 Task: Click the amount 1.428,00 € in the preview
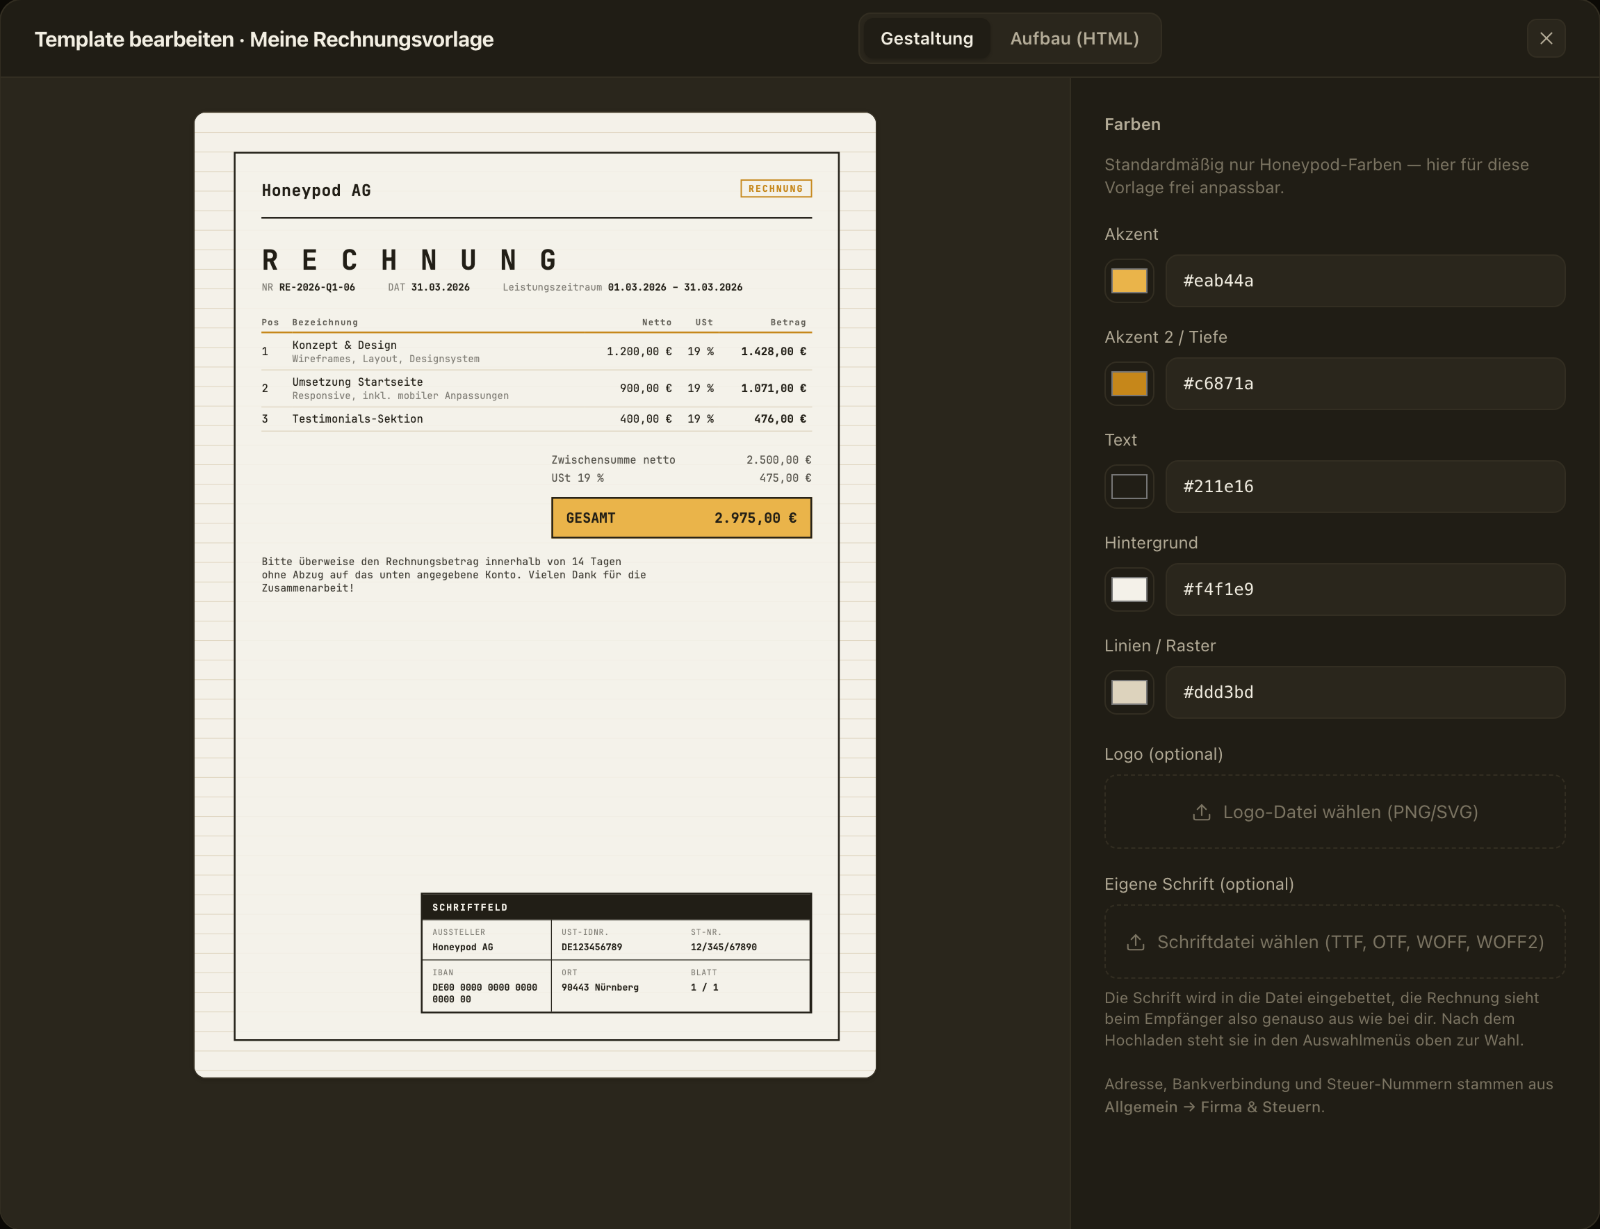click(x=773, y=352)
